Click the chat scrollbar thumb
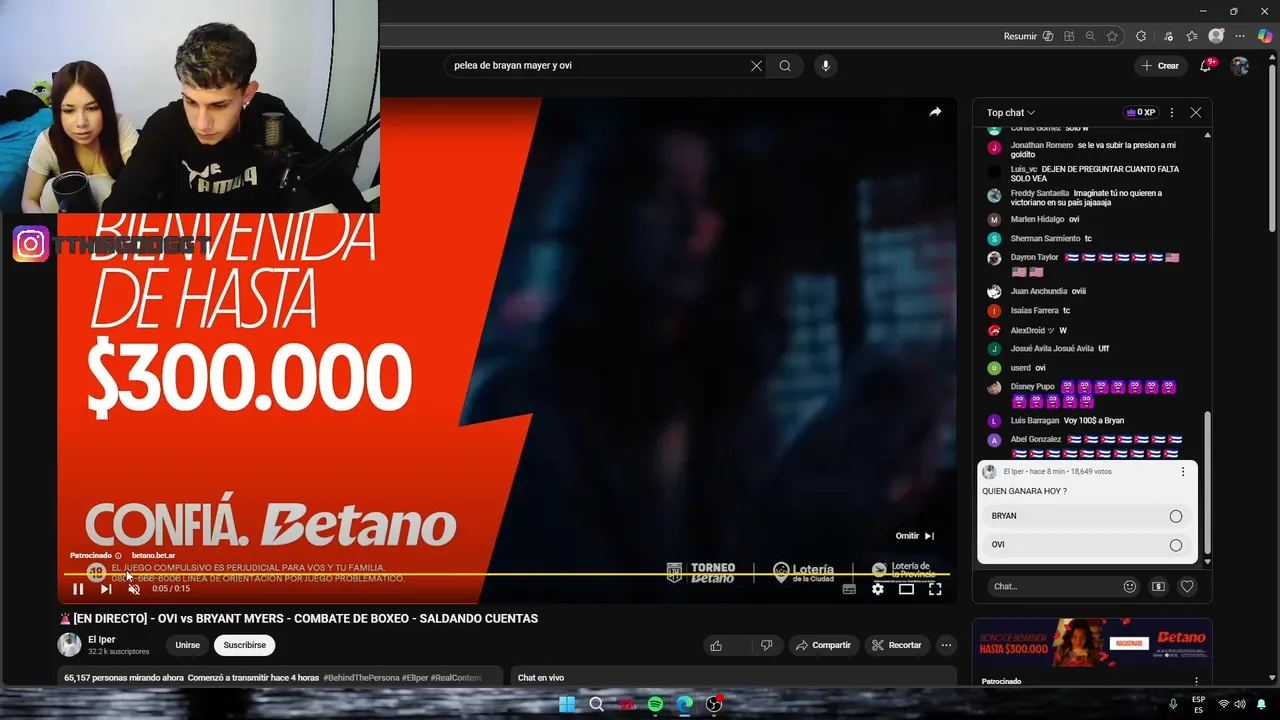The height and width of the screenshot is (720, 1280). [x=1207, y=480]
